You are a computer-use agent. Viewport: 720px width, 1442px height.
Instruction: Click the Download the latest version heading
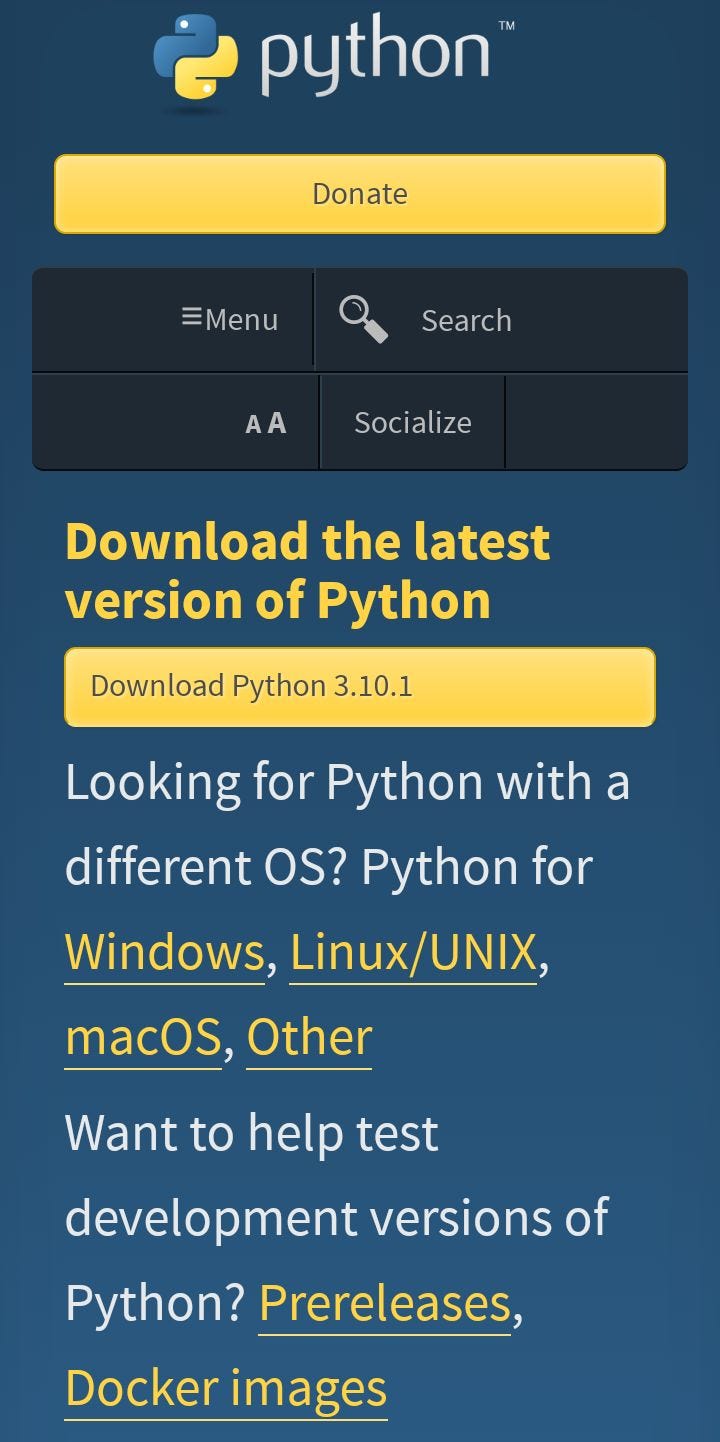307,569
